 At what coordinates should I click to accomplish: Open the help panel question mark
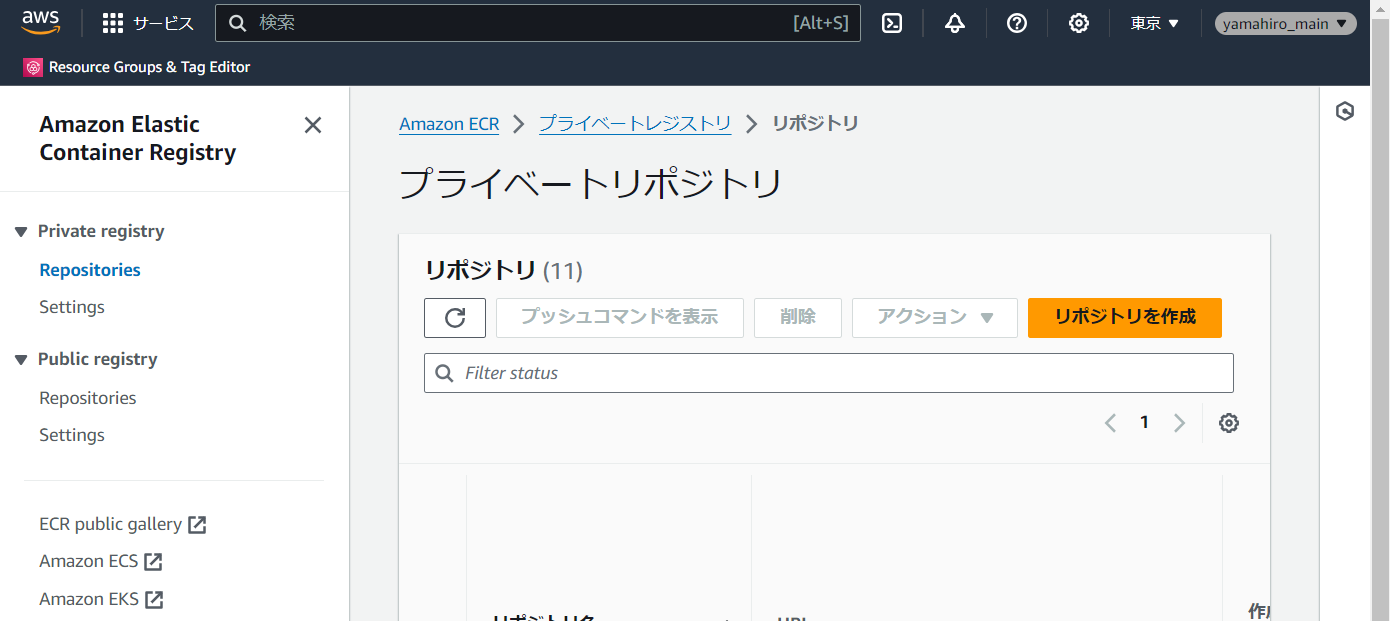(x=1017, y=23)
